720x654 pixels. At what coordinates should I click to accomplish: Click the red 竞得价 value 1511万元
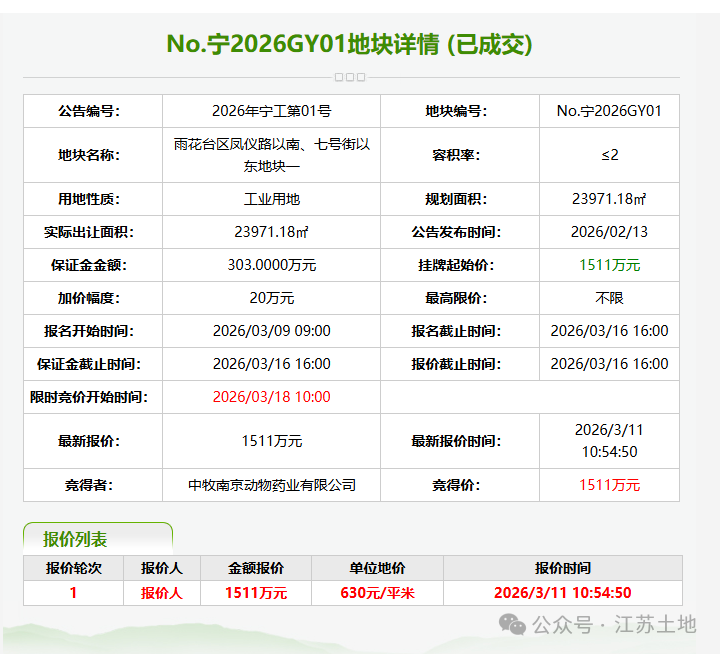pos(609,485)
